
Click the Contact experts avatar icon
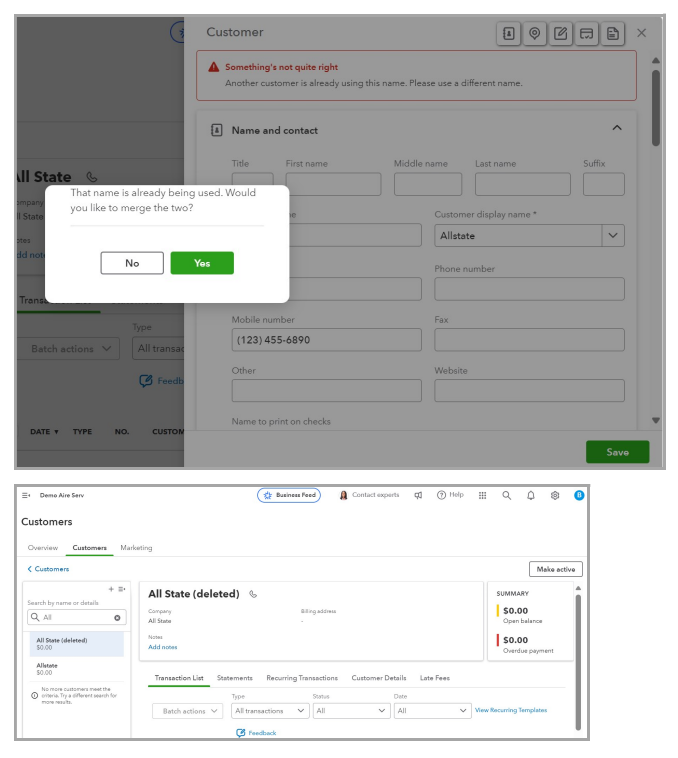point(344,495)
